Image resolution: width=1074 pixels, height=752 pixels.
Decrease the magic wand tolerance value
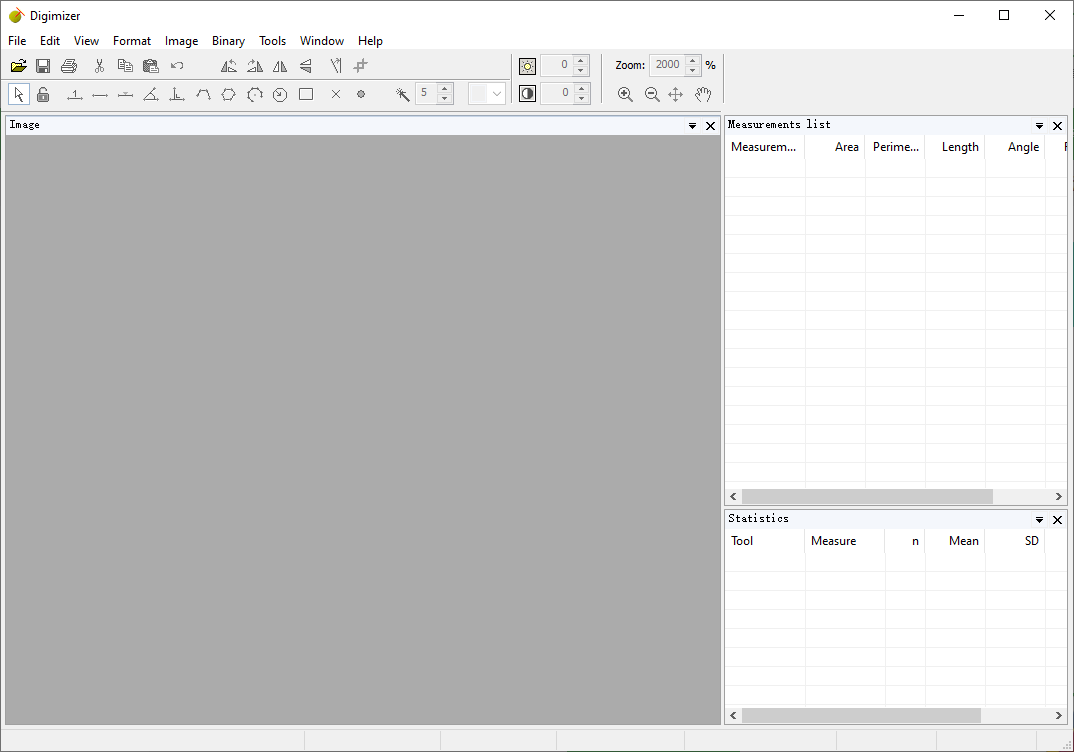click(445, 99)
